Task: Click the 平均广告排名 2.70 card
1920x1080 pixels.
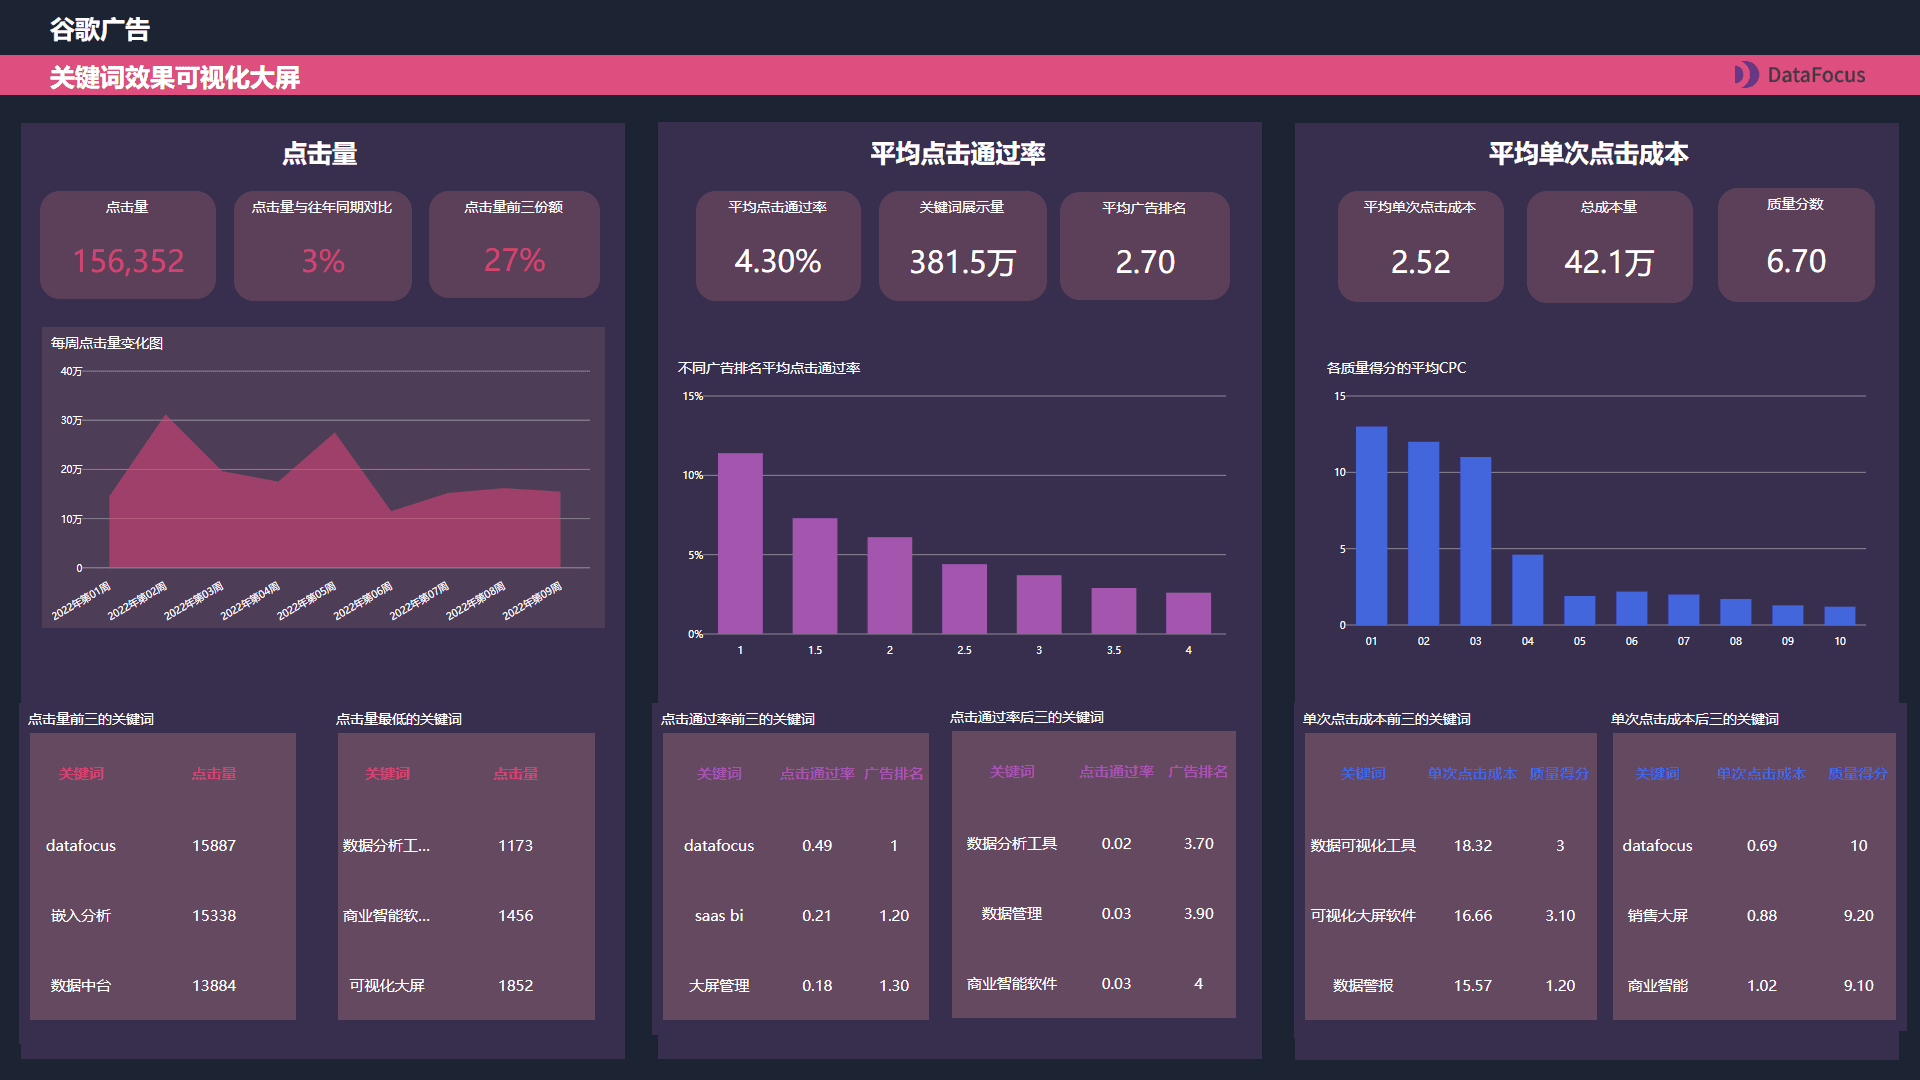Action: coord(1145,246)
